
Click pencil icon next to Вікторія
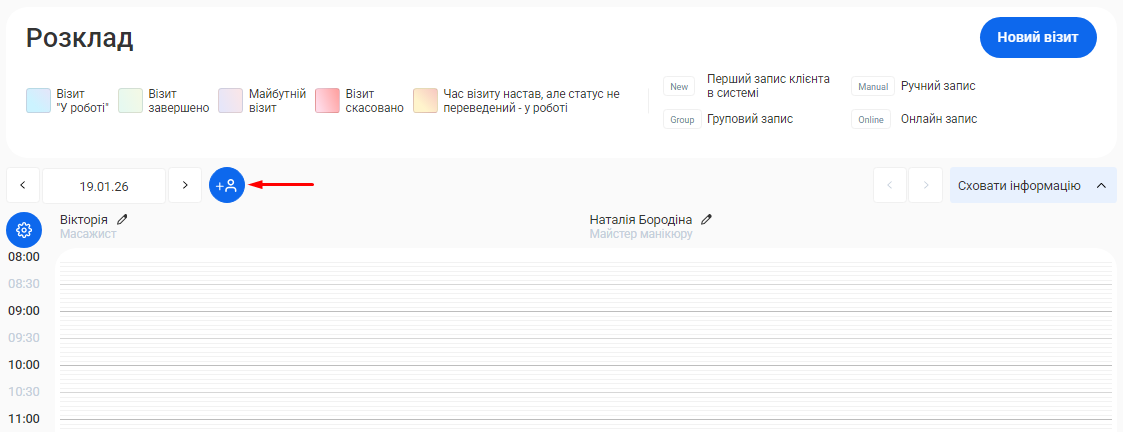[123, 219]
